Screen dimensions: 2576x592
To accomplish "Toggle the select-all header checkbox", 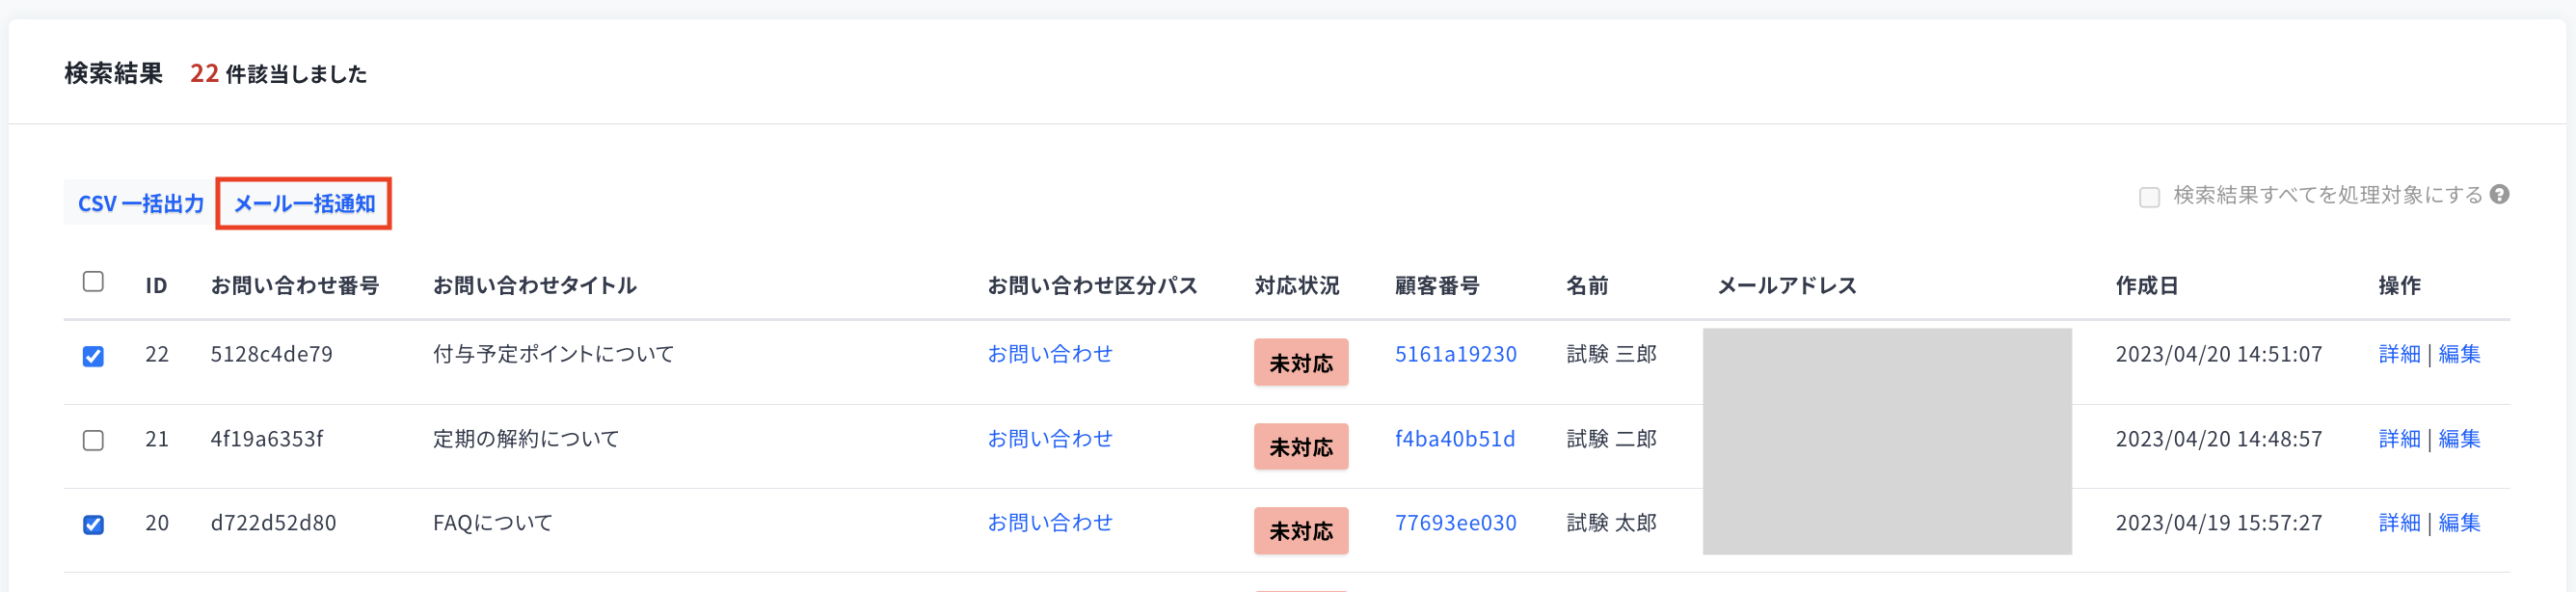I will (x=93, y=282).
